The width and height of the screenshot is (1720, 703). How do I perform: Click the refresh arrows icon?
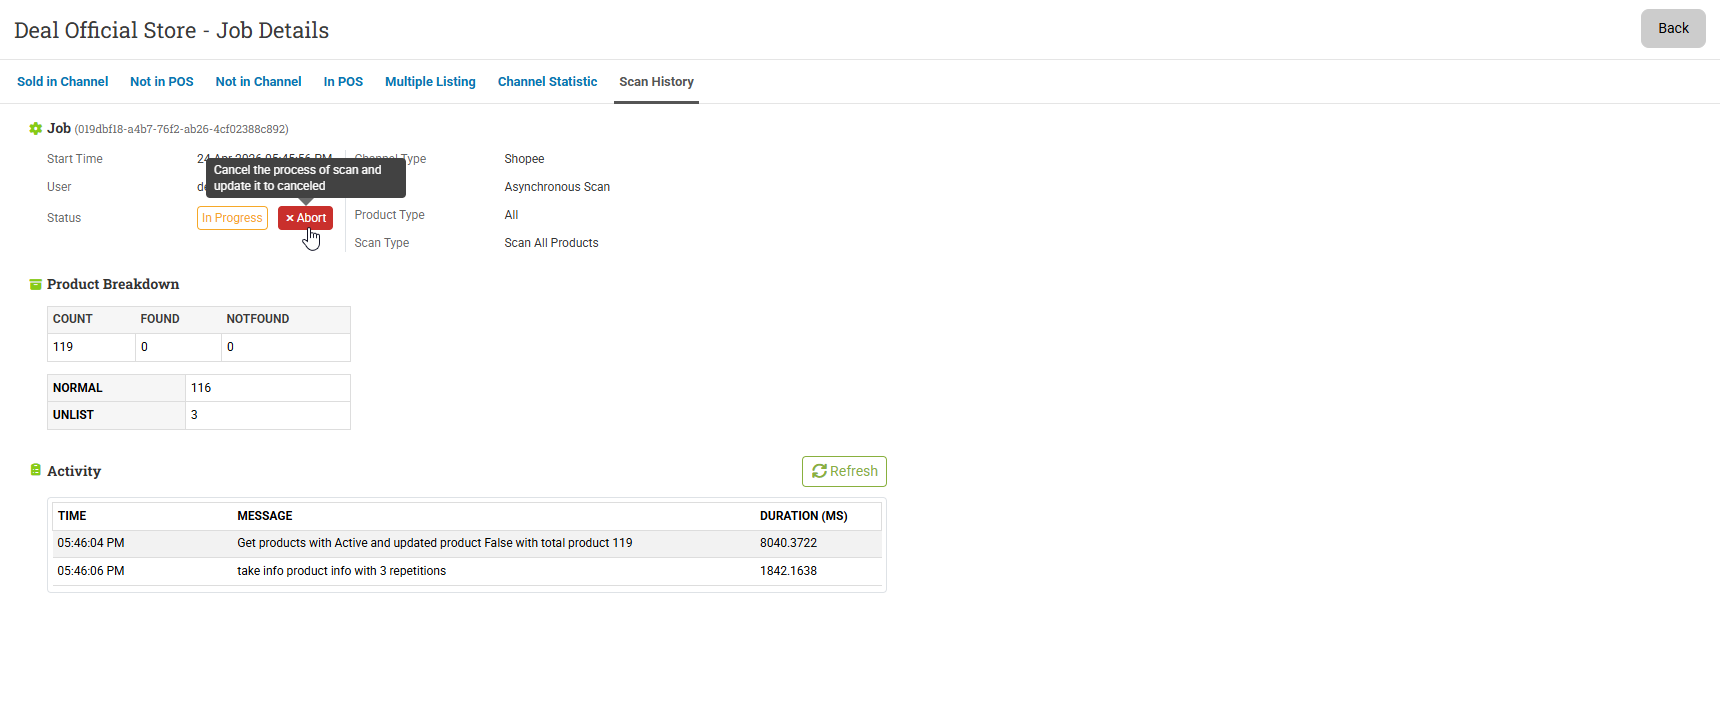point(819,471)
